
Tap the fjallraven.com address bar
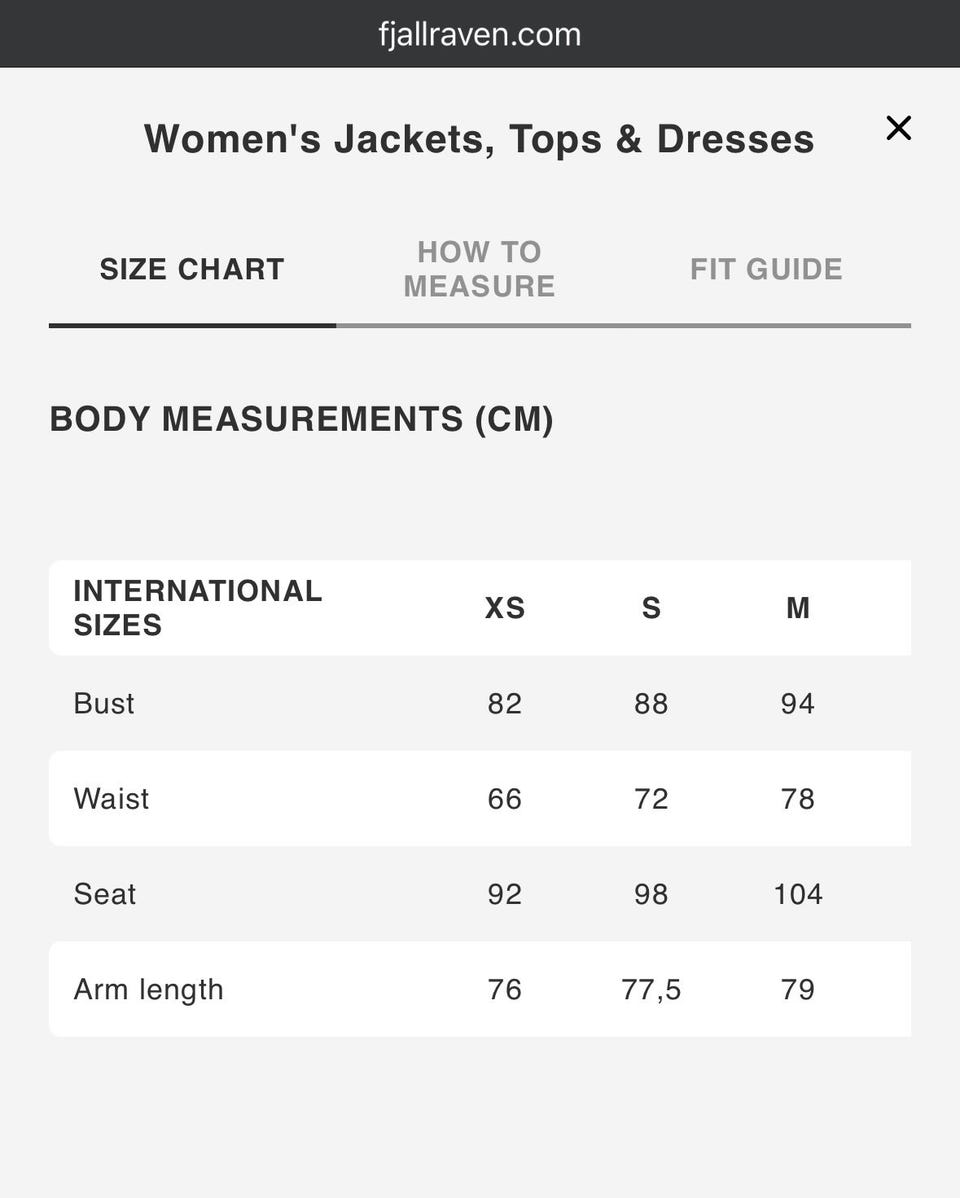point(480,34)
